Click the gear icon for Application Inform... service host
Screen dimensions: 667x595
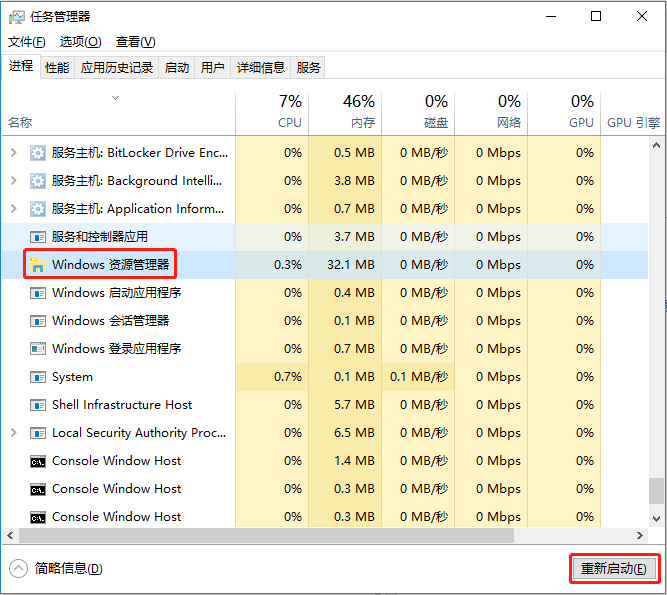click(x=37, y=209)
